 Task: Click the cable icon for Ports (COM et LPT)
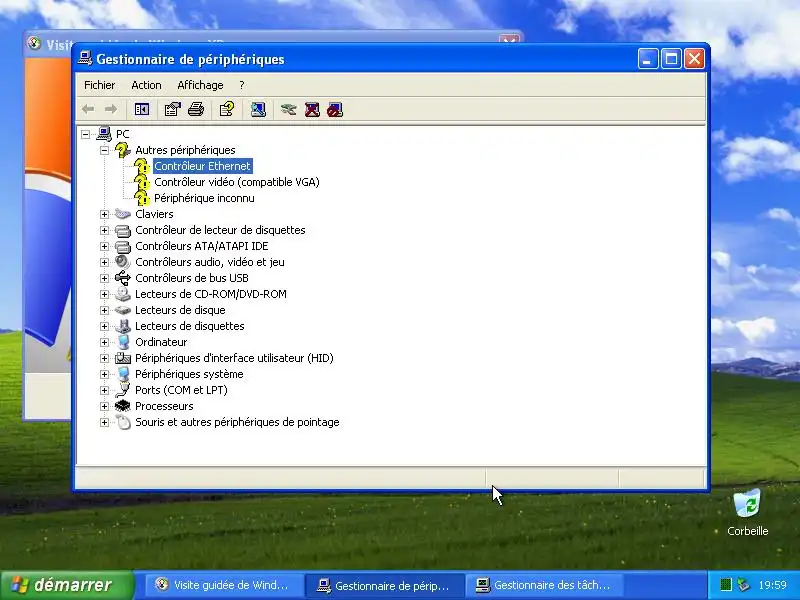point(123,390)
